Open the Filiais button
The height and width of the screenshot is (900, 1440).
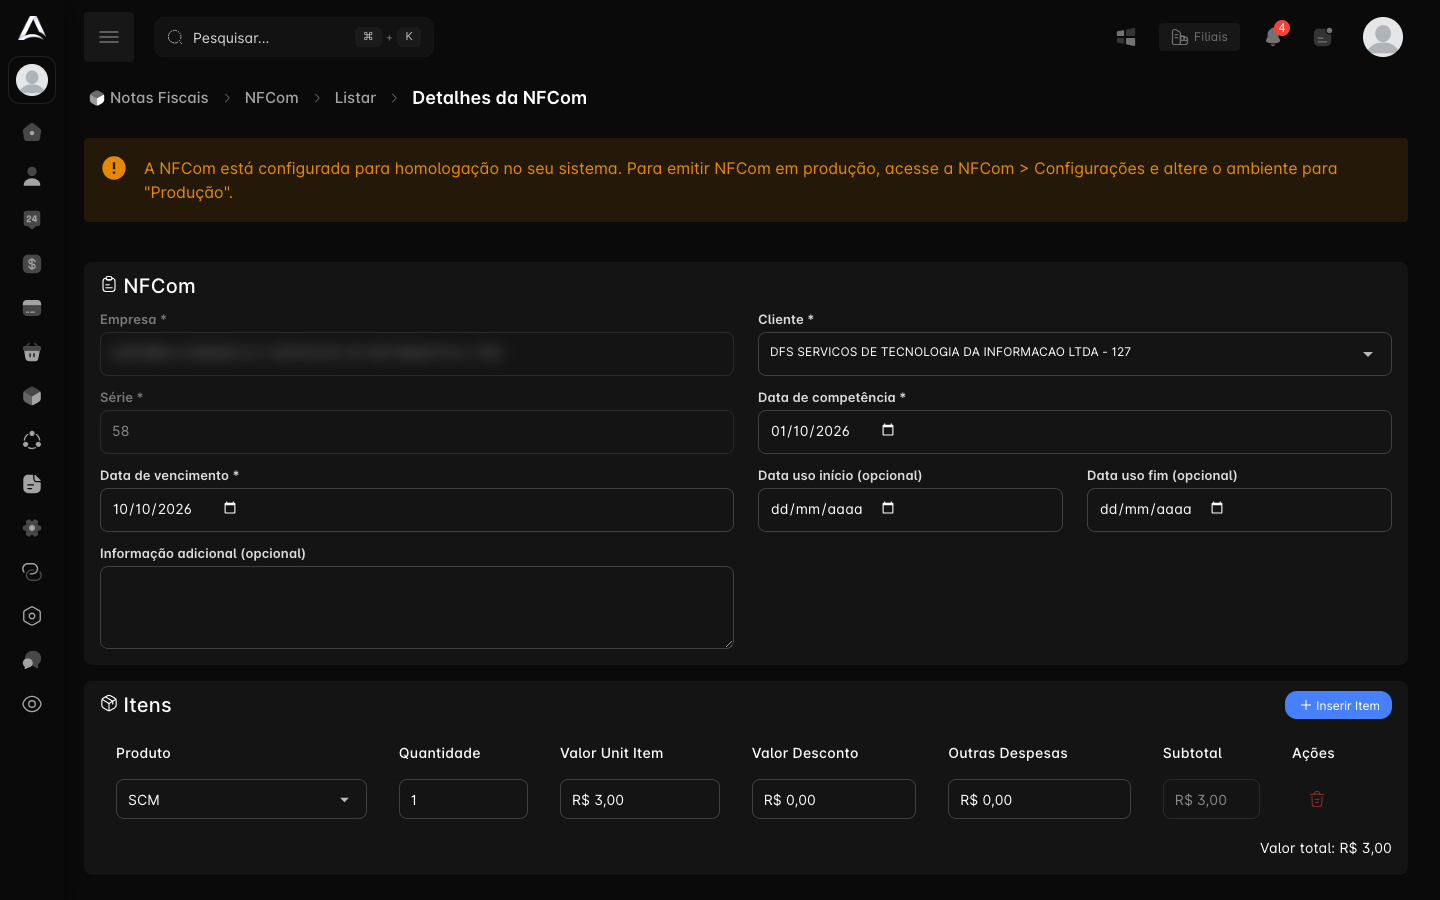coord(1199,37)
